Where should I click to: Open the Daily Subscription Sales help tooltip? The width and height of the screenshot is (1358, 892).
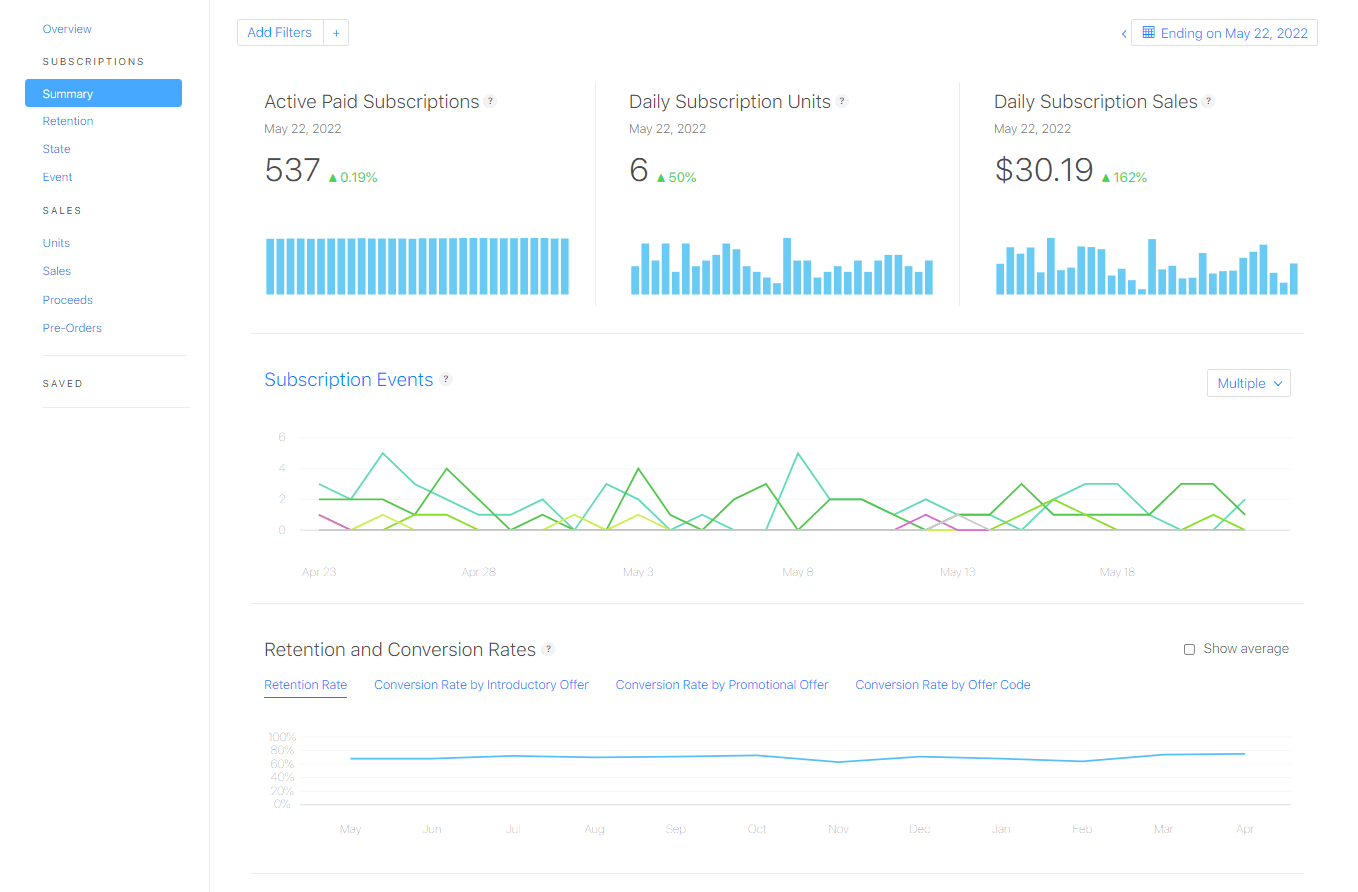1209,100
